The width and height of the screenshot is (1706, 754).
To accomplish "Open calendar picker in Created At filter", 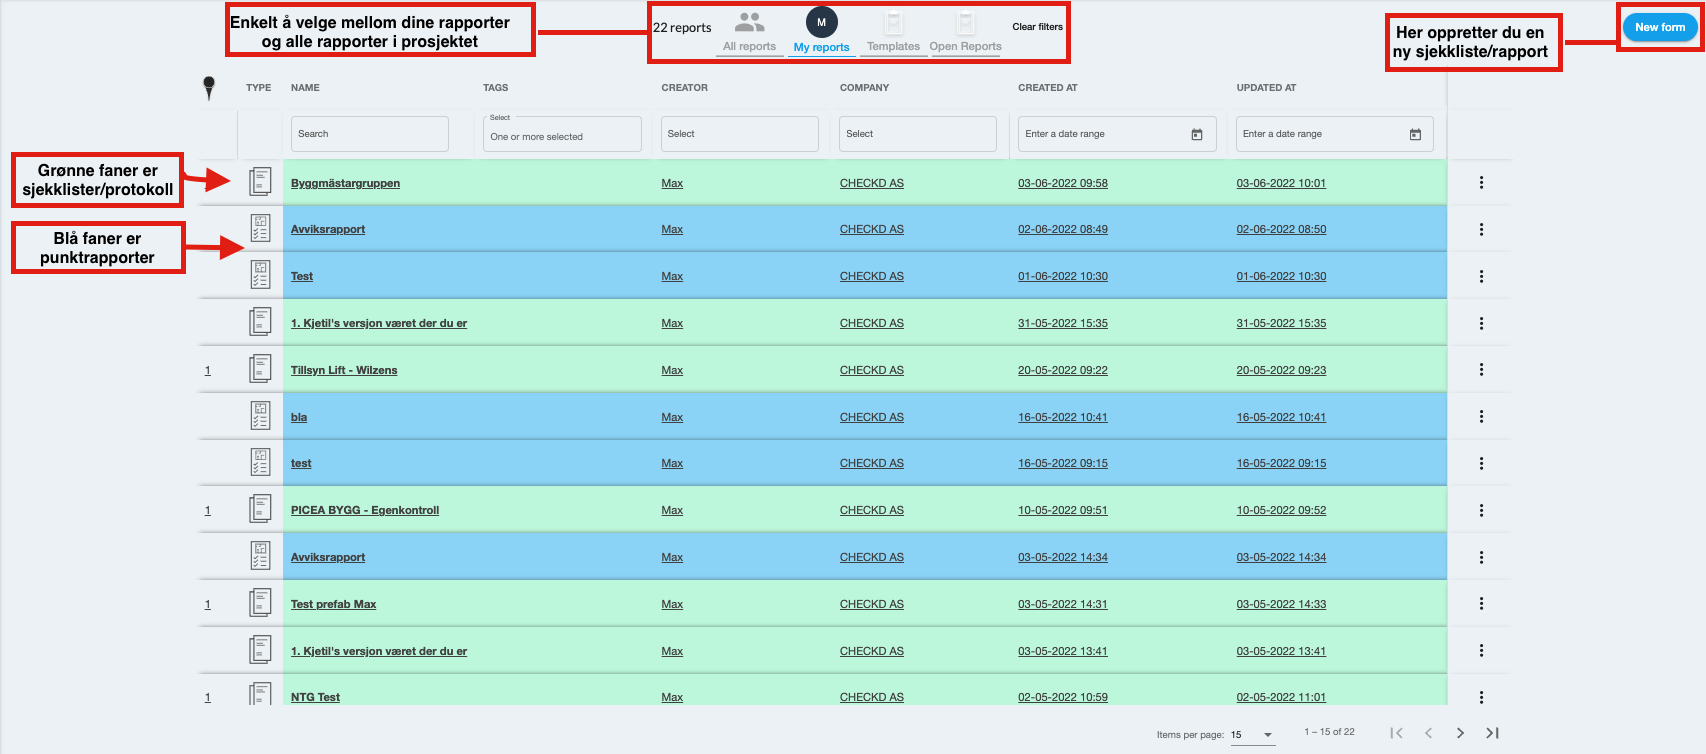I will (1196, 134).
